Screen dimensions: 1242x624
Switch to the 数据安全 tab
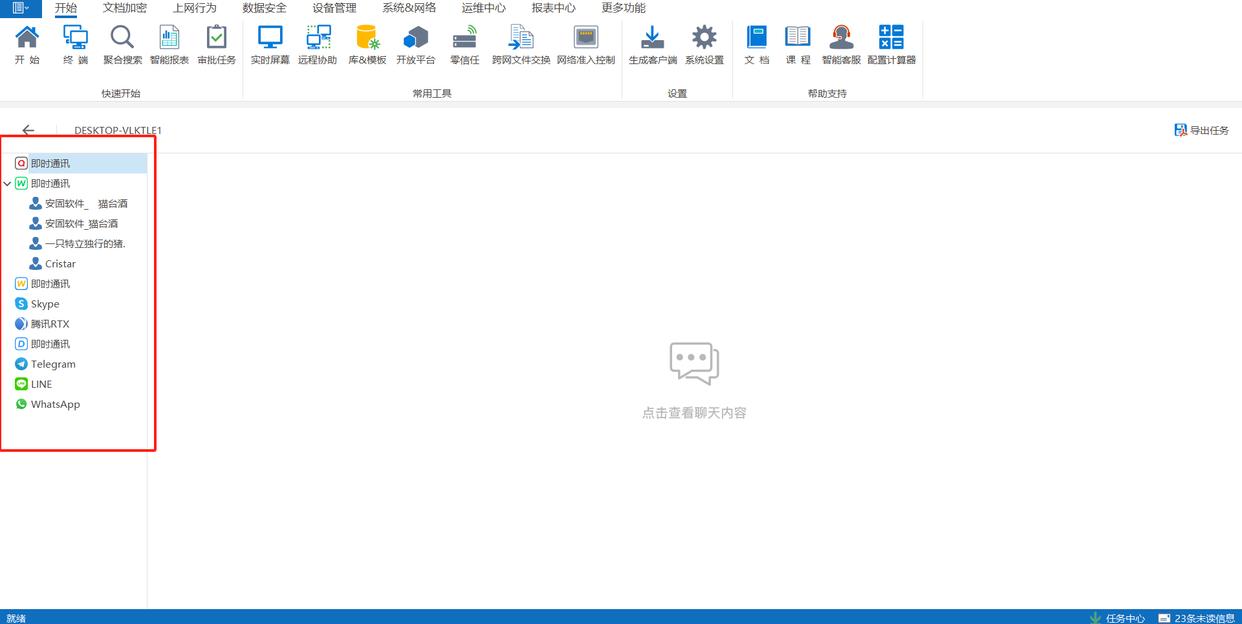(x=264, y=8)
